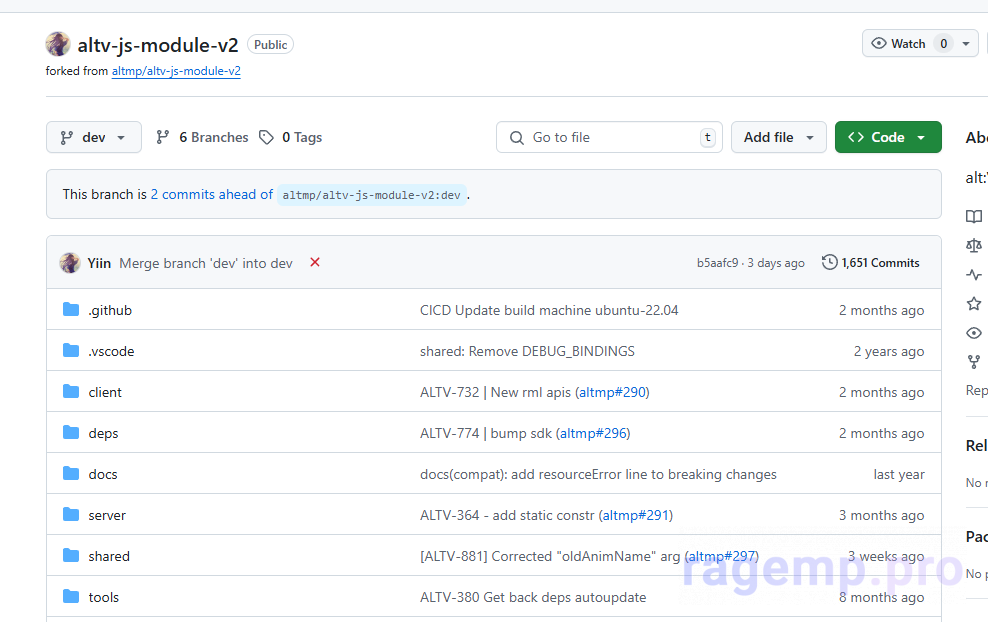Click the magnifier icon in file search

517,137
